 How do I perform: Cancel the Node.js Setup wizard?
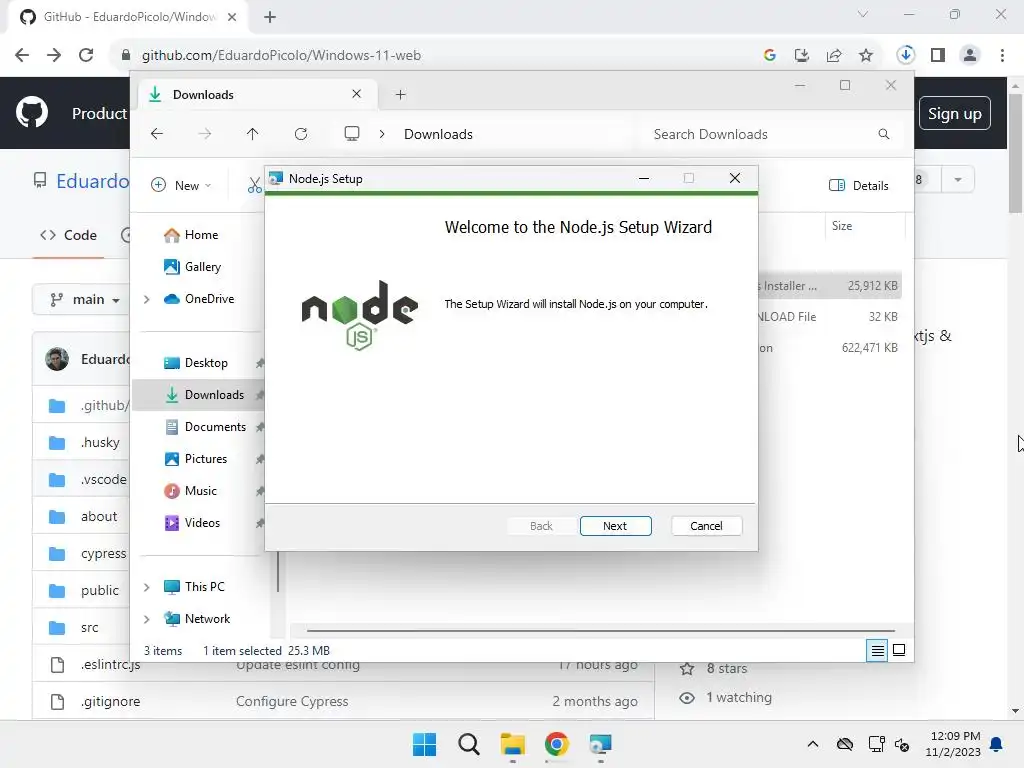(x=706, y=526)
